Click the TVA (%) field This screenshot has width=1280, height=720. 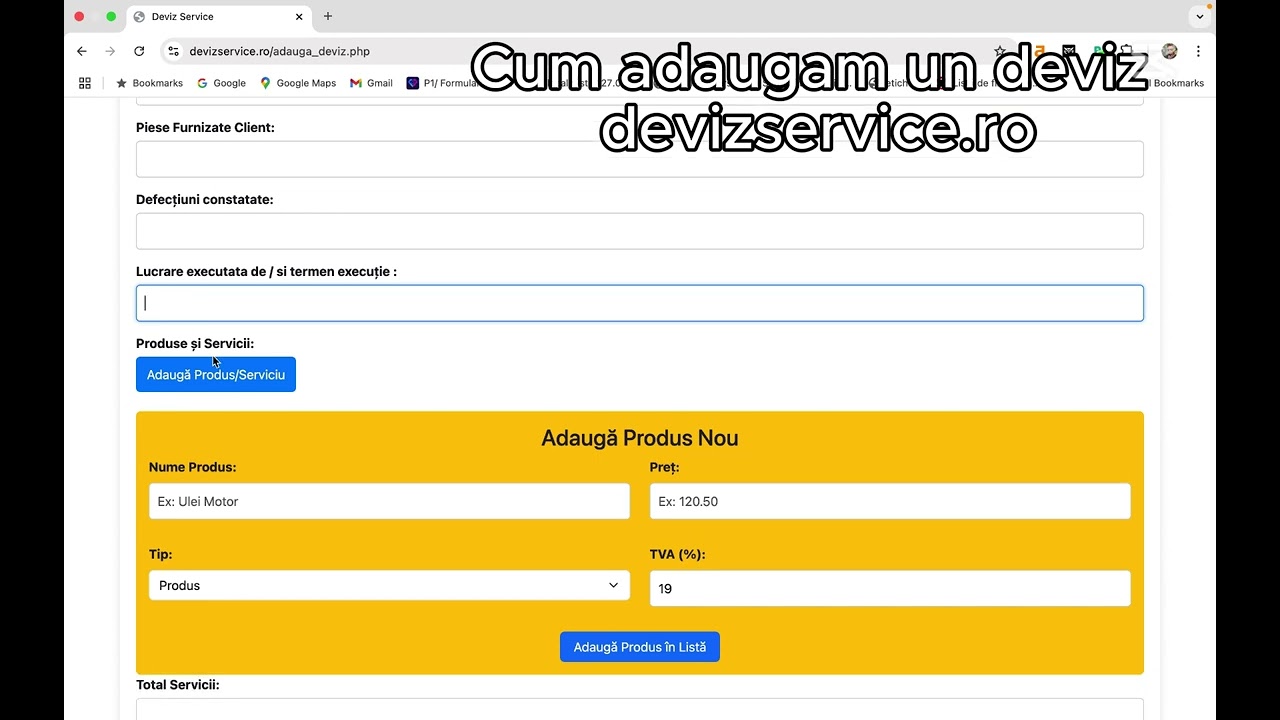pos(890,588)
